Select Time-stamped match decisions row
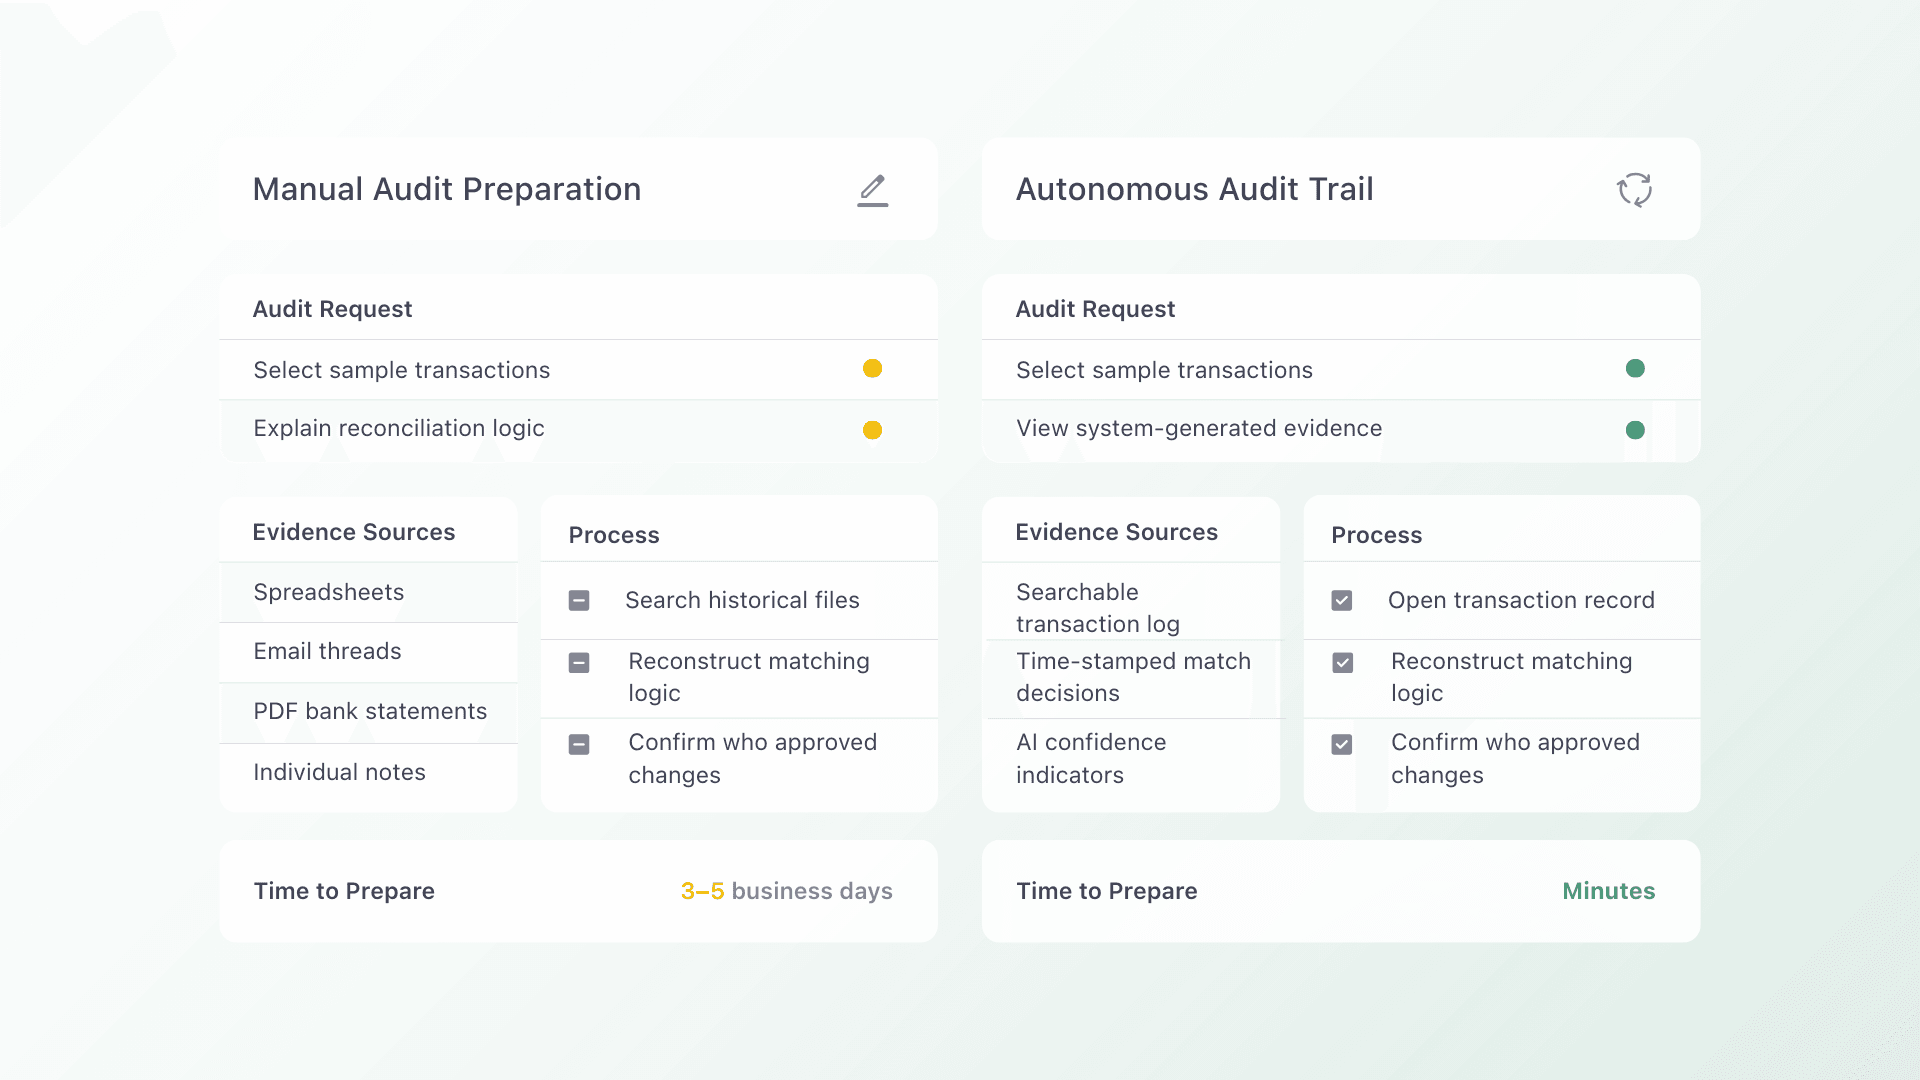The image size is (1920, 1080). click(1132, 677)
